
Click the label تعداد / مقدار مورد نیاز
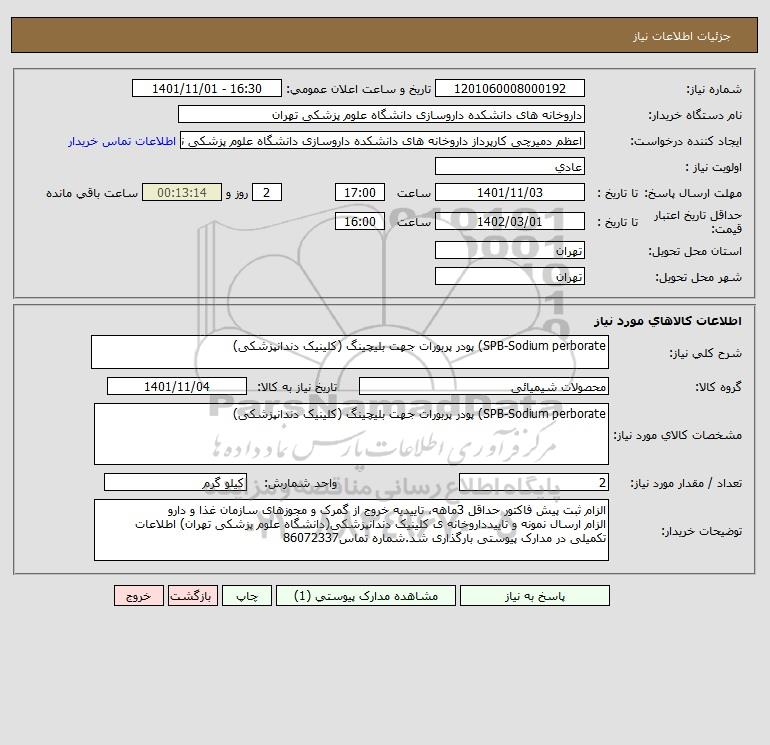pos(687,484)
